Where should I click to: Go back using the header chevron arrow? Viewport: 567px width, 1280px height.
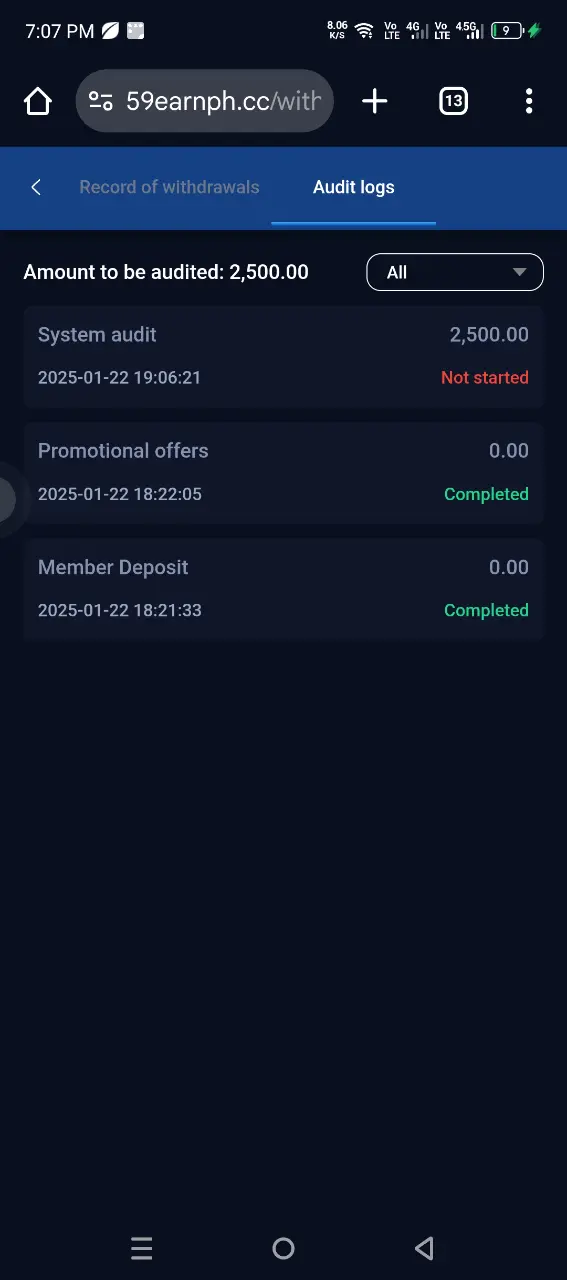point(36,187)
